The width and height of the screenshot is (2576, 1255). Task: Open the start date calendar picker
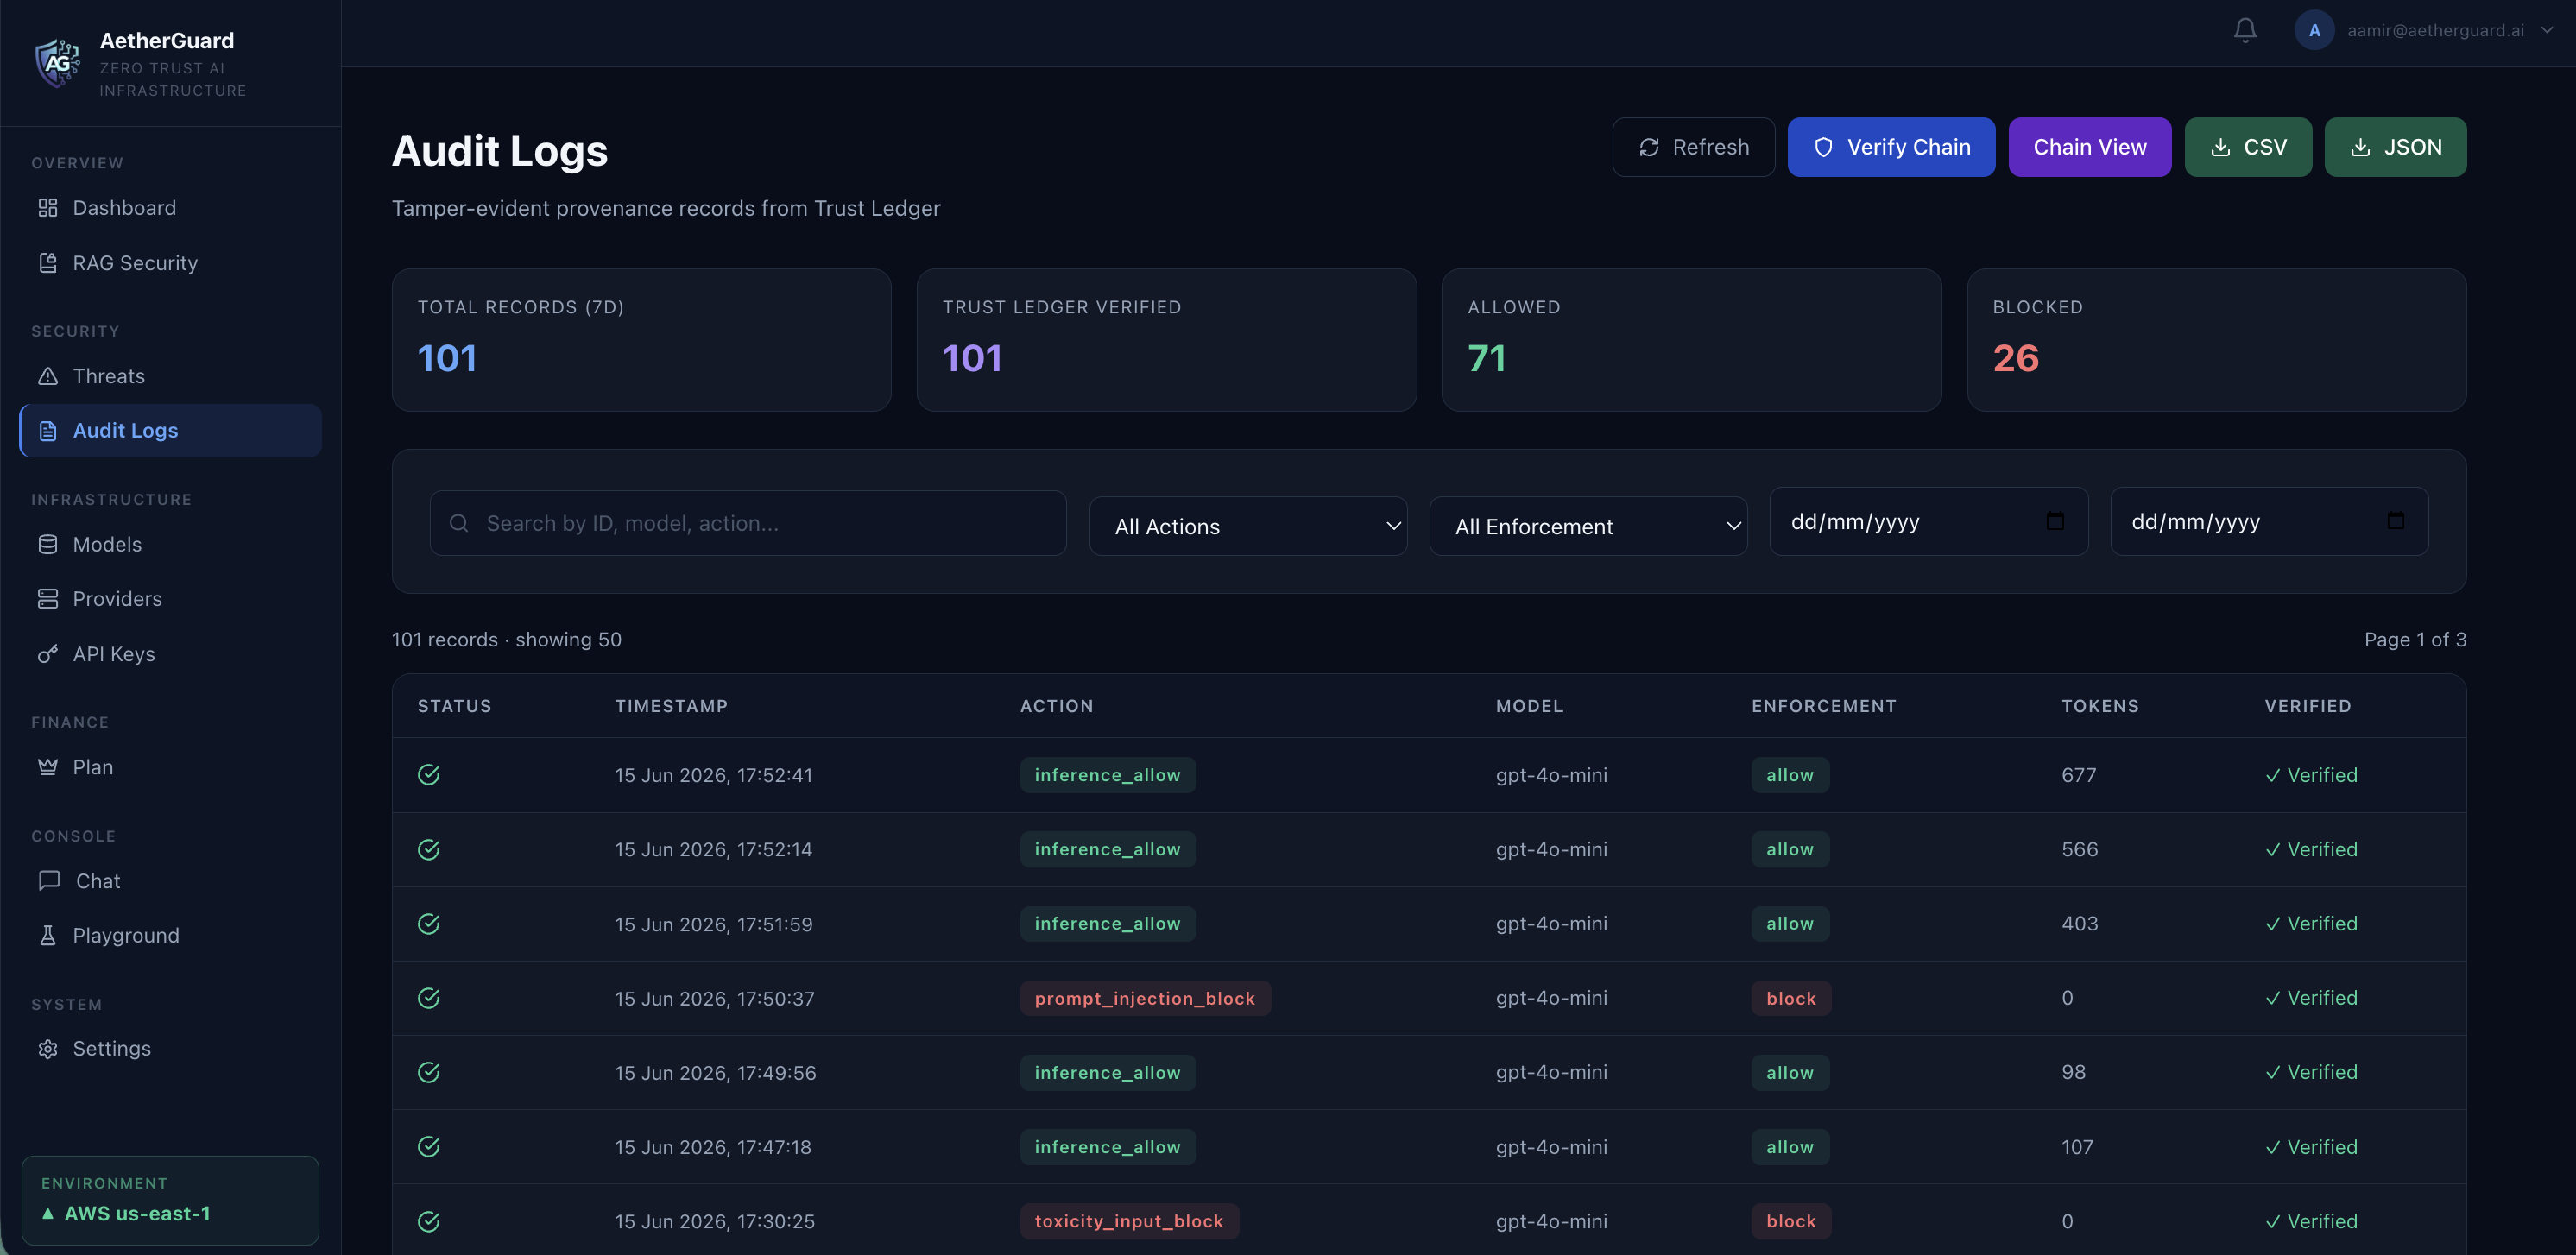(x=2054, y=521)
